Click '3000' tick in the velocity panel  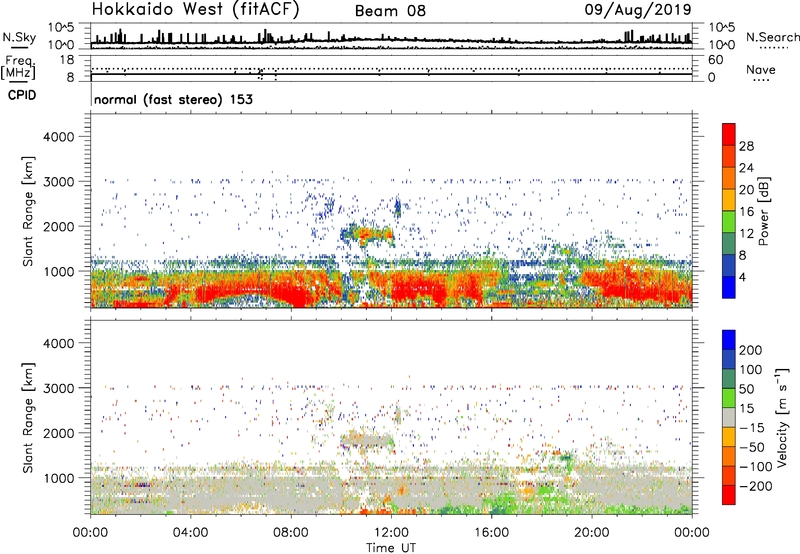(59, 388)
